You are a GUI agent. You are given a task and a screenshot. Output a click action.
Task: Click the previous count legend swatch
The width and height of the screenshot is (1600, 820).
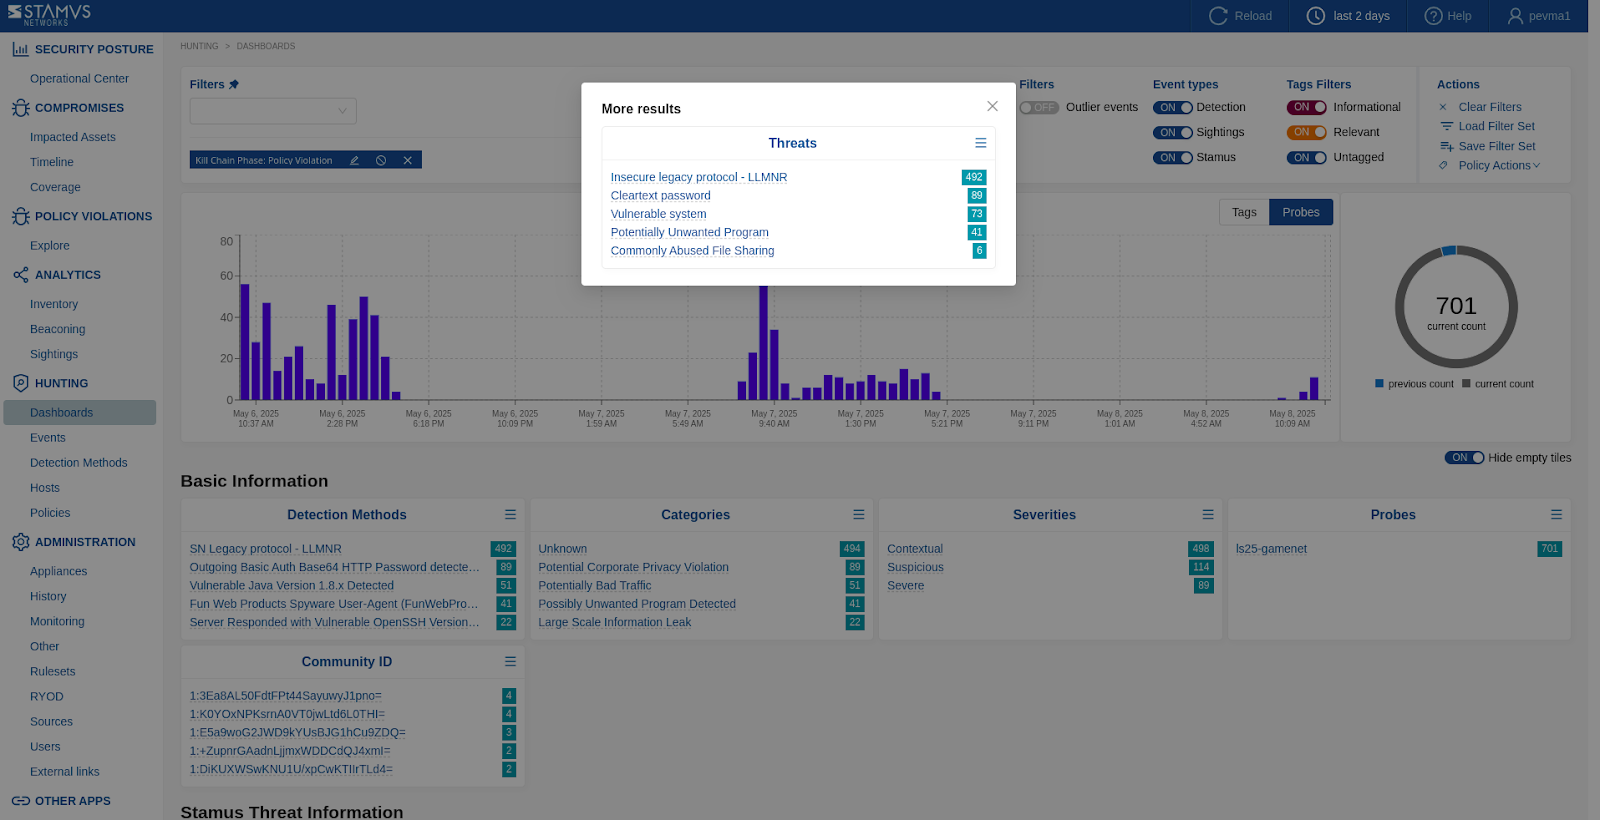(x=1379, y=384)
